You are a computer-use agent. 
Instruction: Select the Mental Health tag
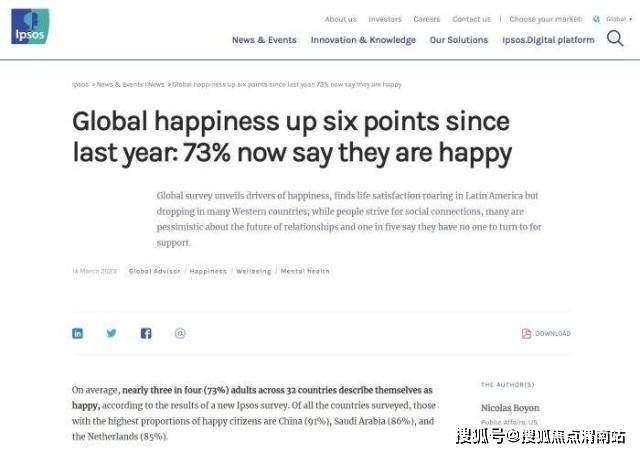305,271
